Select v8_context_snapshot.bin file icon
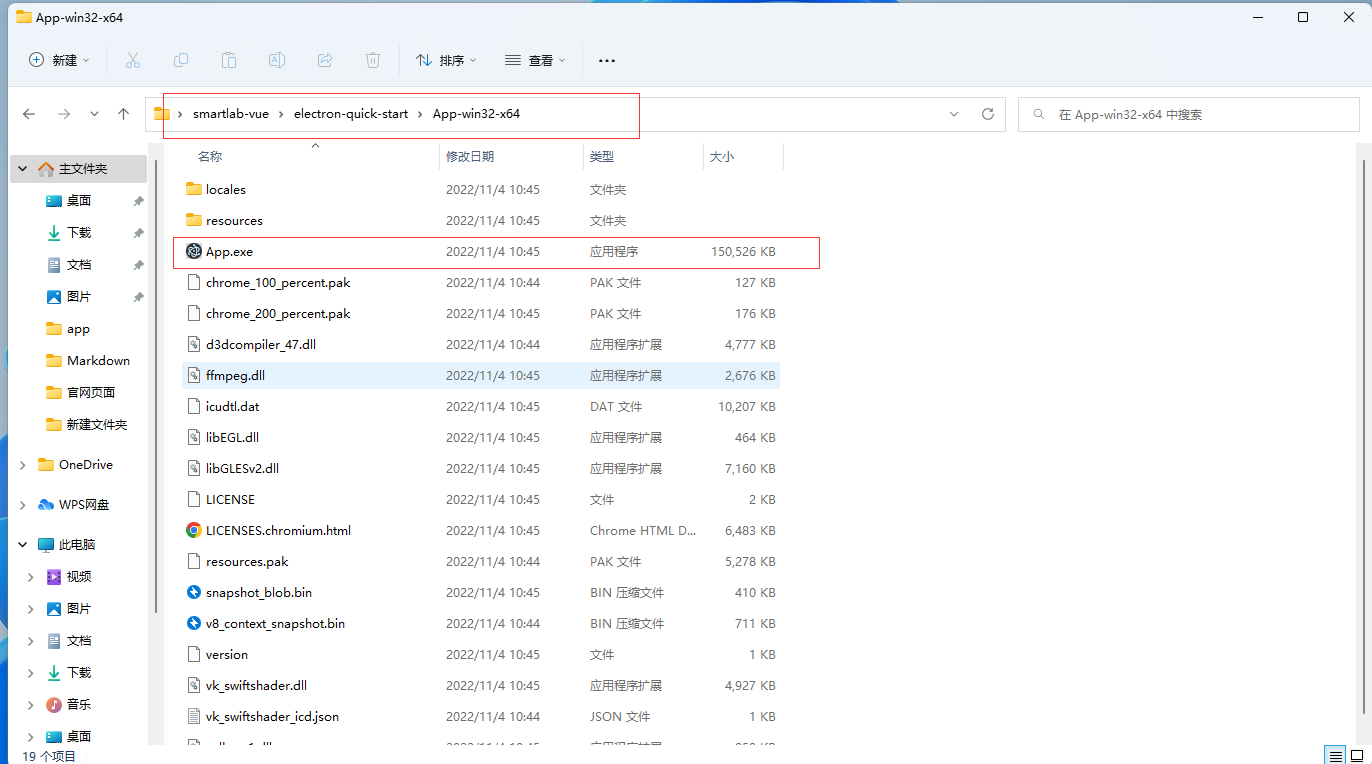Image resolution: width=1372 pixels, height=764 pixels. click(x=194, y=623)
